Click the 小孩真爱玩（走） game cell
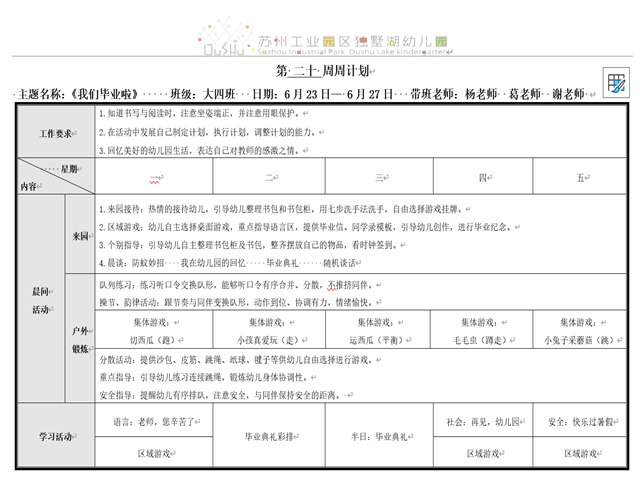 269,330
